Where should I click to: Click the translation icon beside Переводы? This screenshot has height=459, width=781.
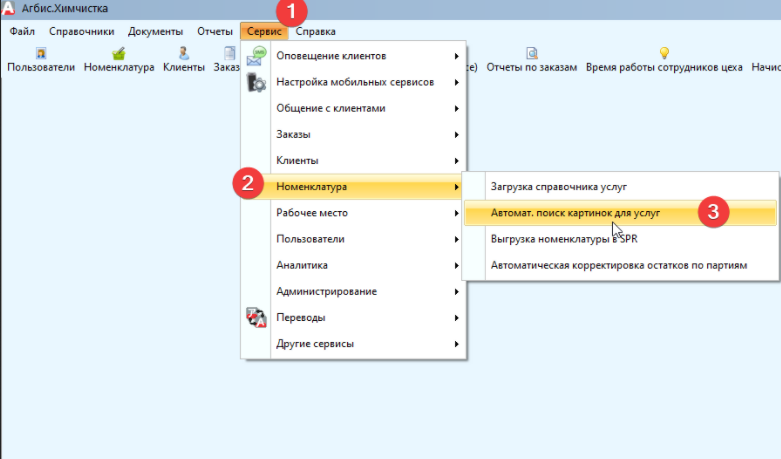coord(257,318)
